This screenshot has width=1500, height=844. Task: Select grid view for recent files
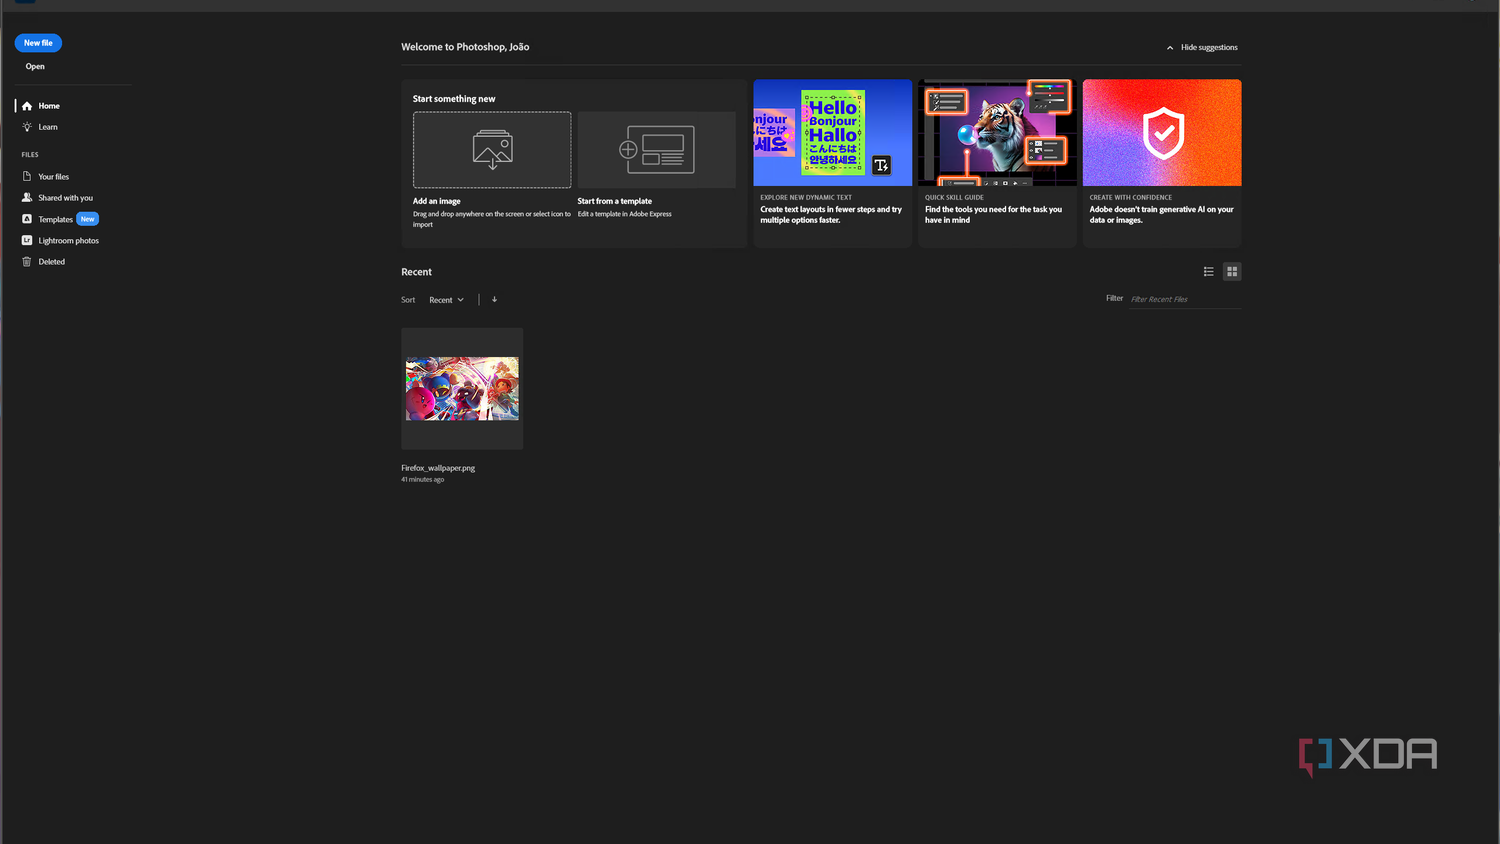tap(1232, 271)
